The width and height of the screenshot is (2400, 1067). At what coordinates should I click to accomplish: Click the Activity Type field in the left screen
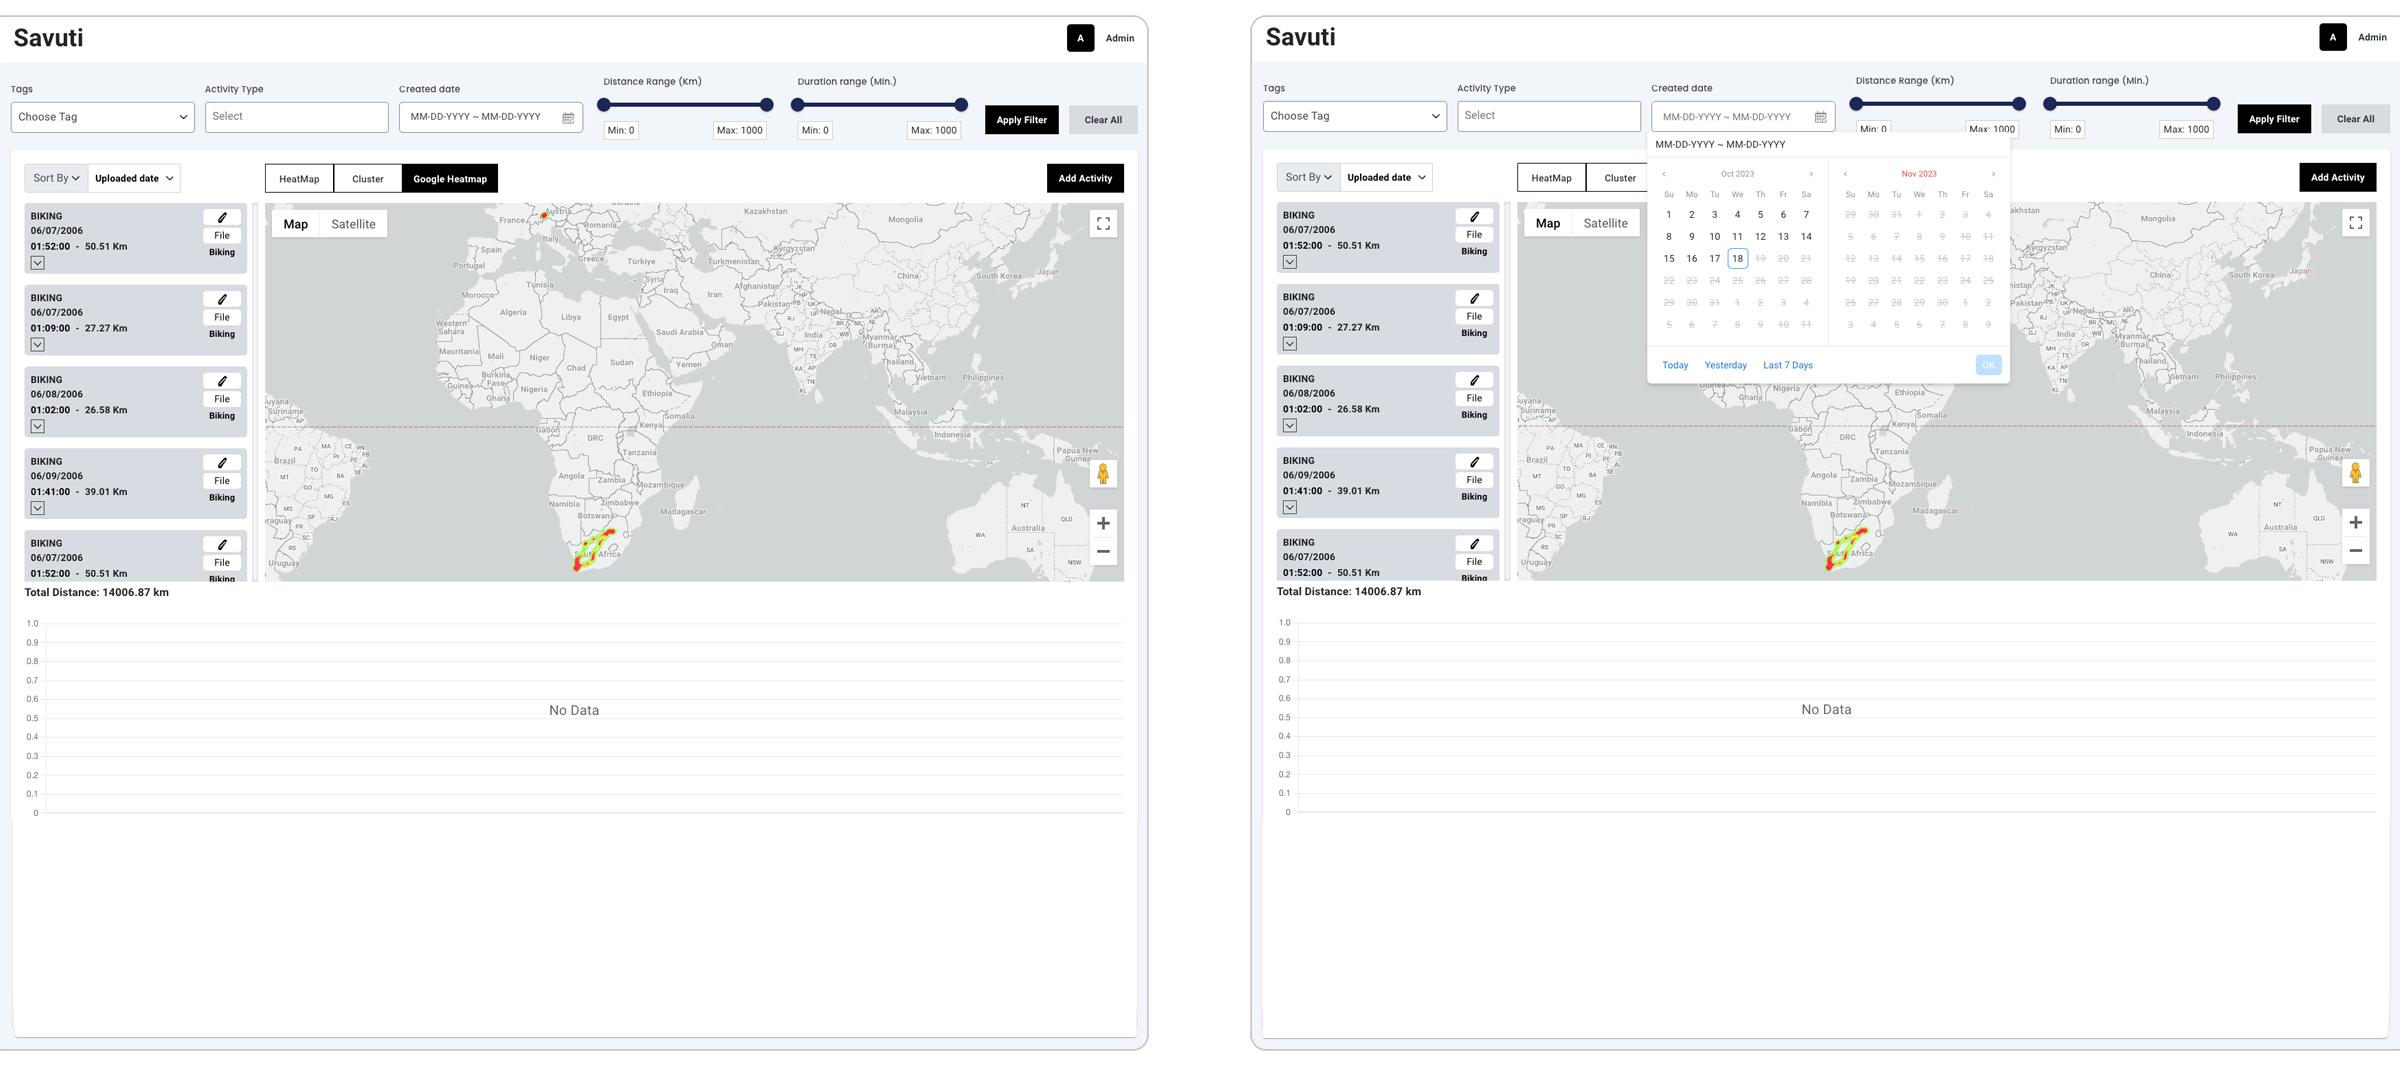[296, 117]
